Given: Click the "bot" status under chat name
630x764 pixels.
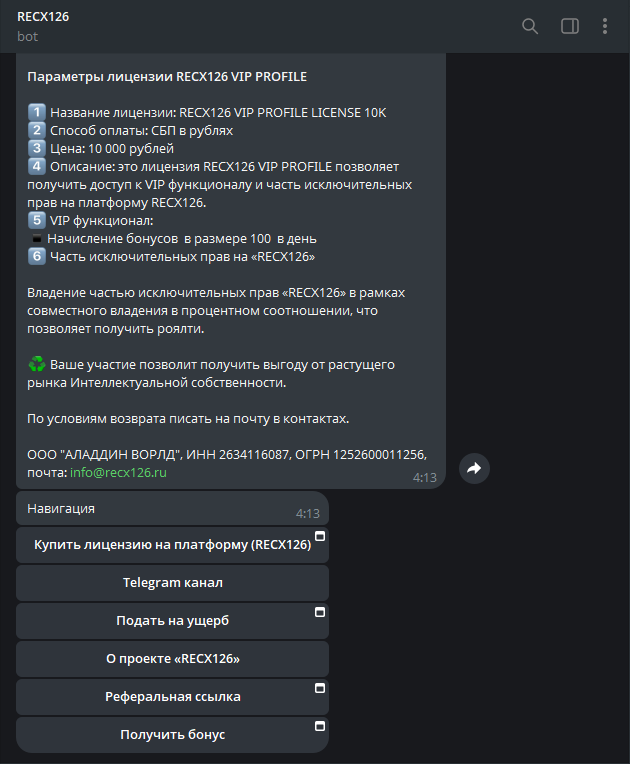Looking at the screenshot, I should click(x=27, y=36).
